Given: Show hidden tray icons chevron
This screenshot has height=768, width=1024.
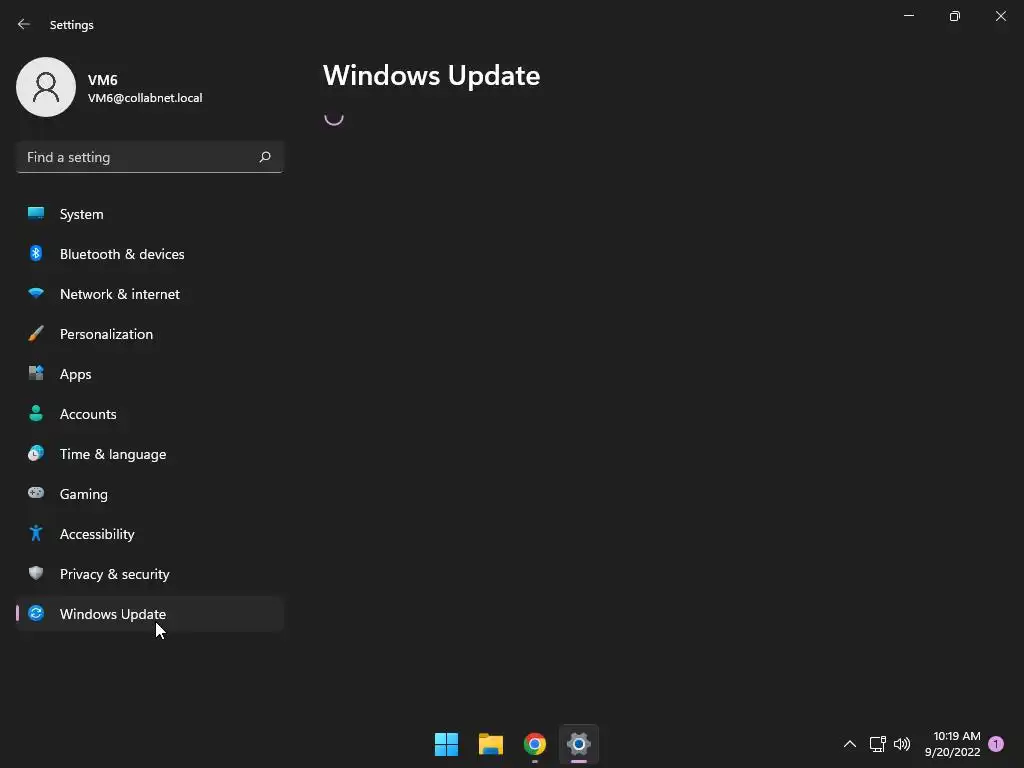Looking at the screenshot, I should 850,744.
